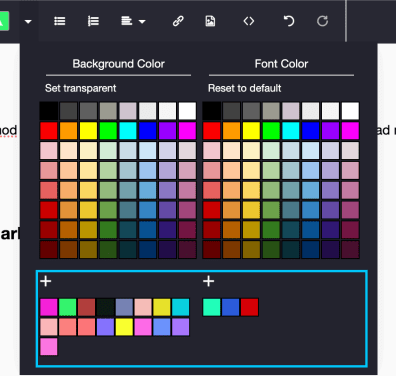The width and height of the screenshot is (396, 376).
Task: Select the blue custom font color swatch
Action: tap(230, 307)
